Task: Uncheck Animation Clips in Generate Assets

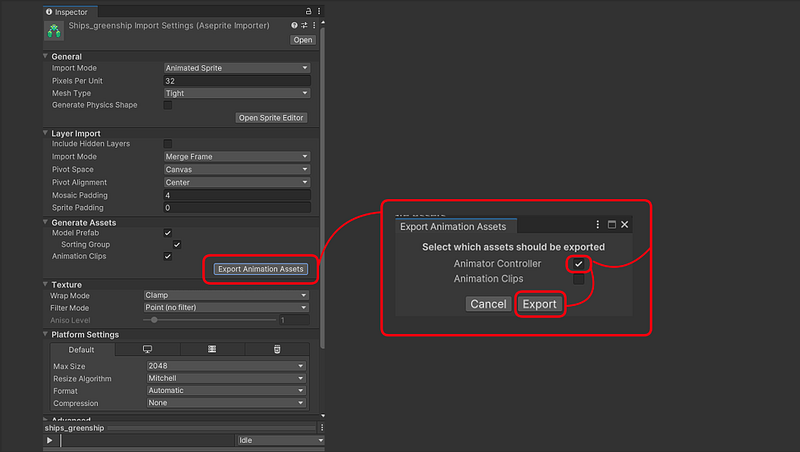Action: (x=168, y=256)
